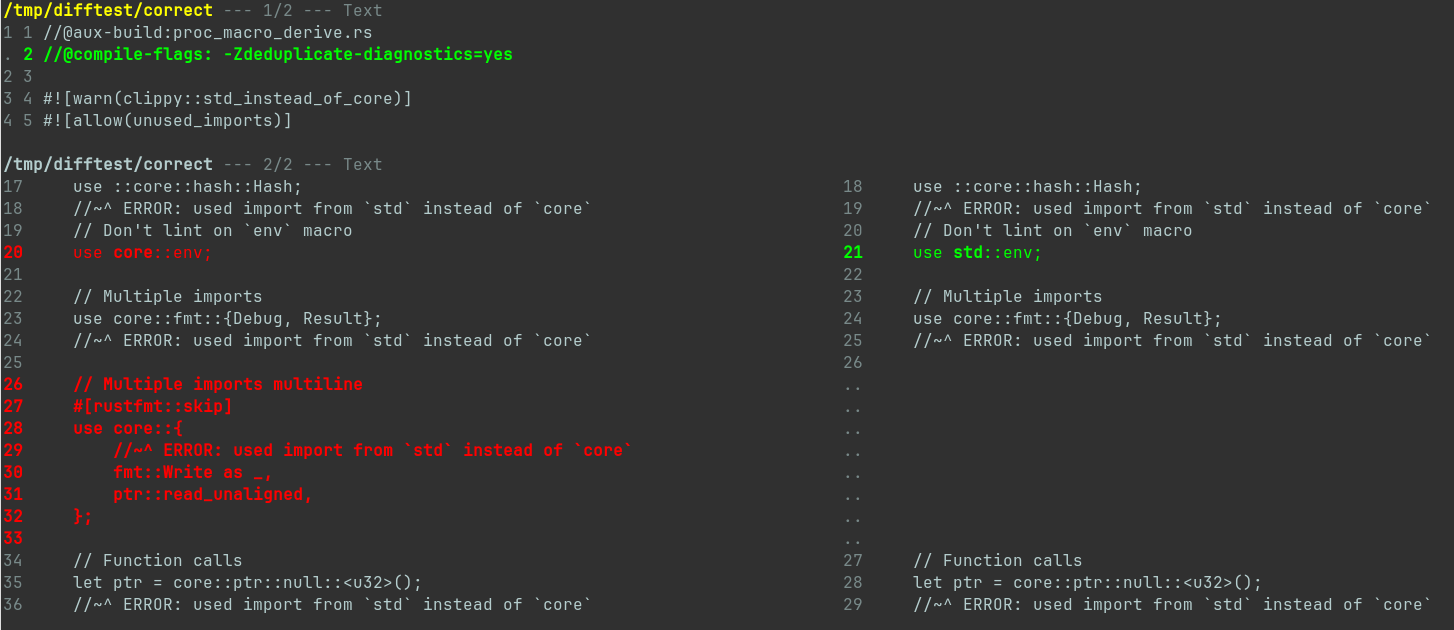The height and width of the screenshot is (630, 1454).
Task: Select added green line 'use std::env;'
Action: [x=977, y=252]
